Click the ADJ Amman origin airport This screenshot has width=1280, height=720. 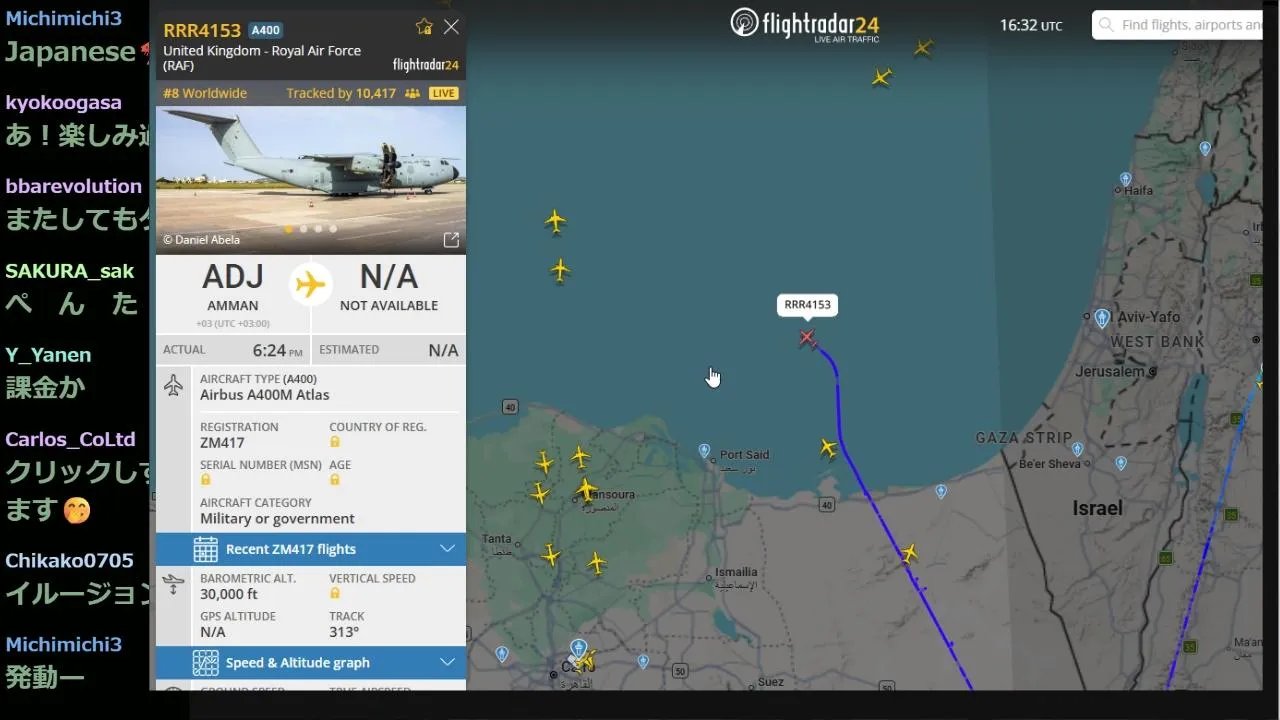click(233, 288)
